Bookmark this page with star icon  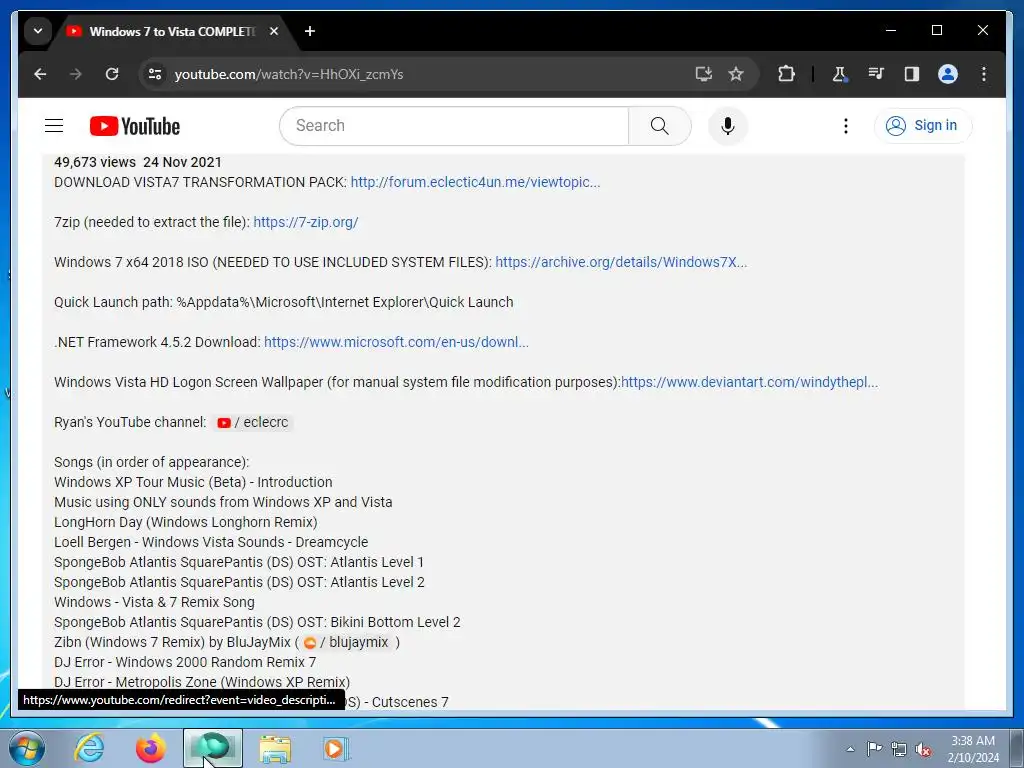tap(736, 74)
